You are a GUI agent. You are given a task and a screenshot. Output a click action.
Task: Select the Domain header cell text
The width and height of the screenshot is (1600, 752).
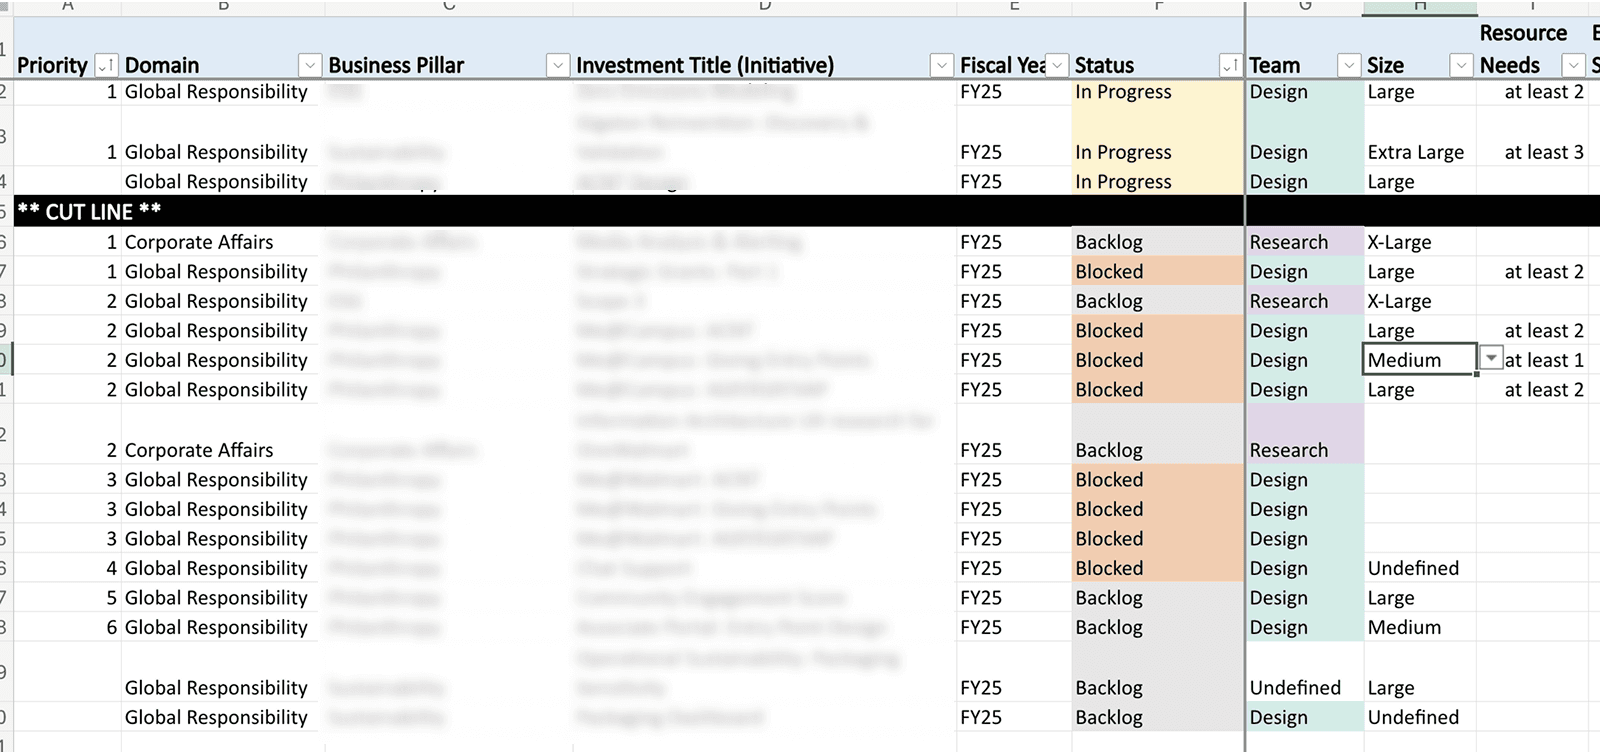point(162,66)
